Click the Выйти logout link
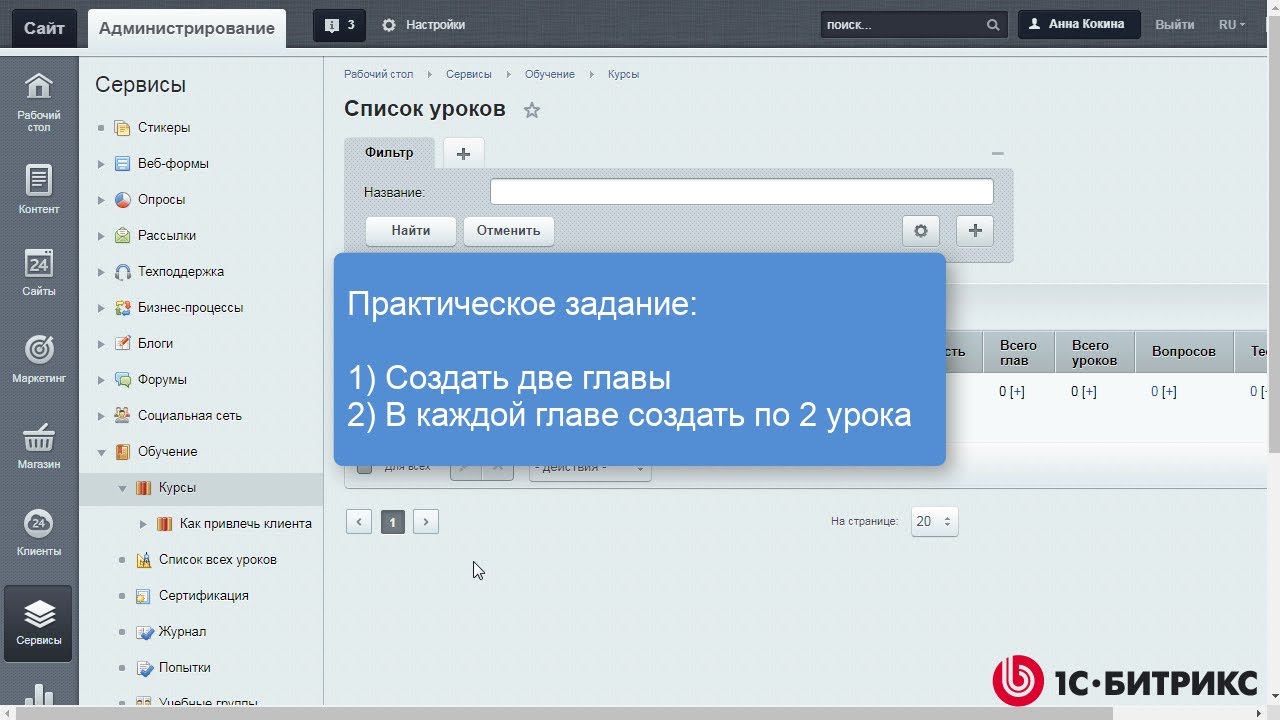This screenshot has height=720, width=1280. tap(1175, 25)
